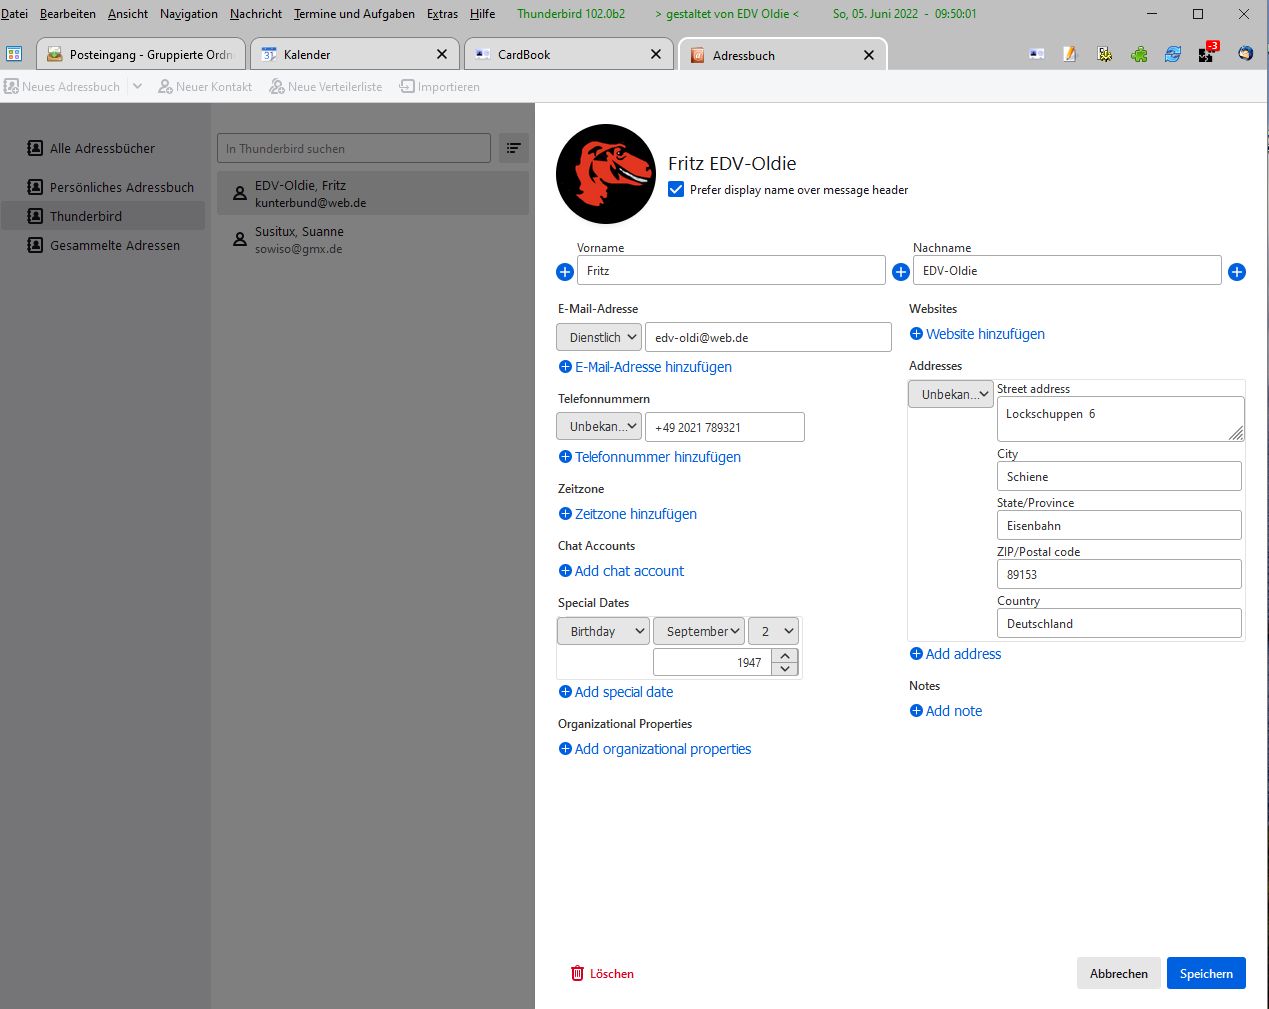Click the address list display options icon
The width and height of the screenshot is (1269, 1009).
point(513,148)
